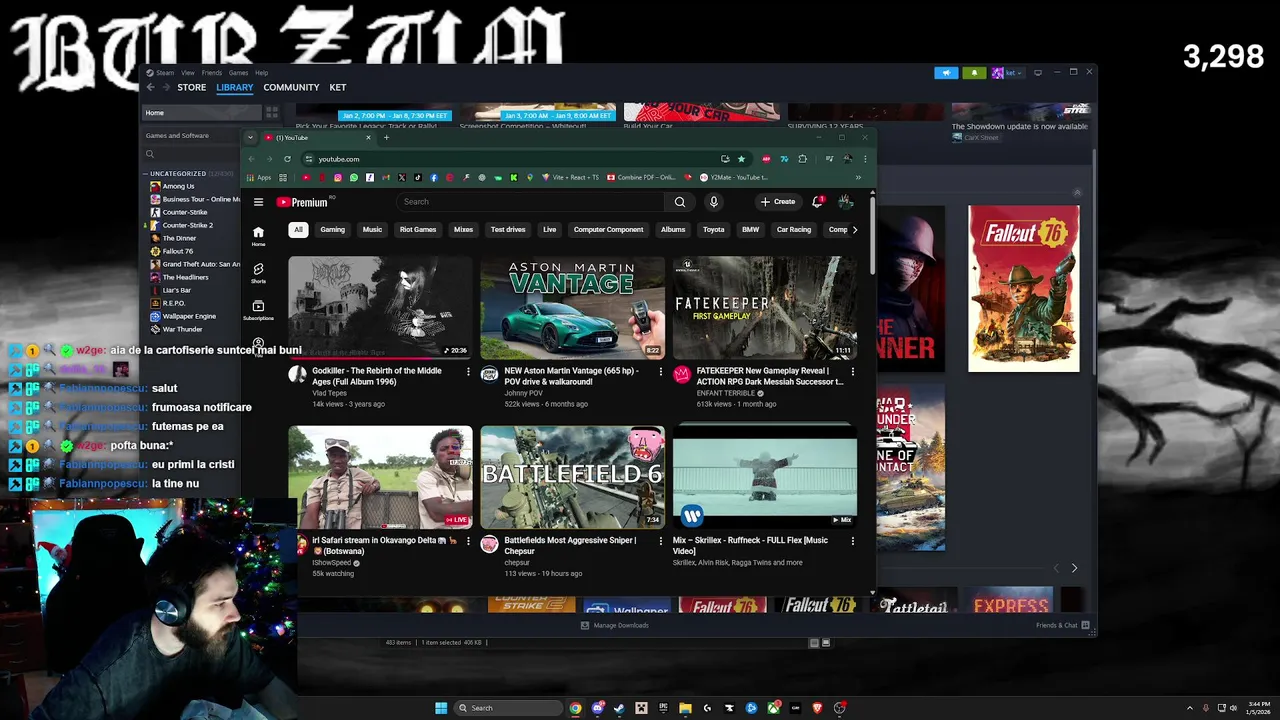Select the Riot Games filter chip
1280x720 pixels.
418,230
